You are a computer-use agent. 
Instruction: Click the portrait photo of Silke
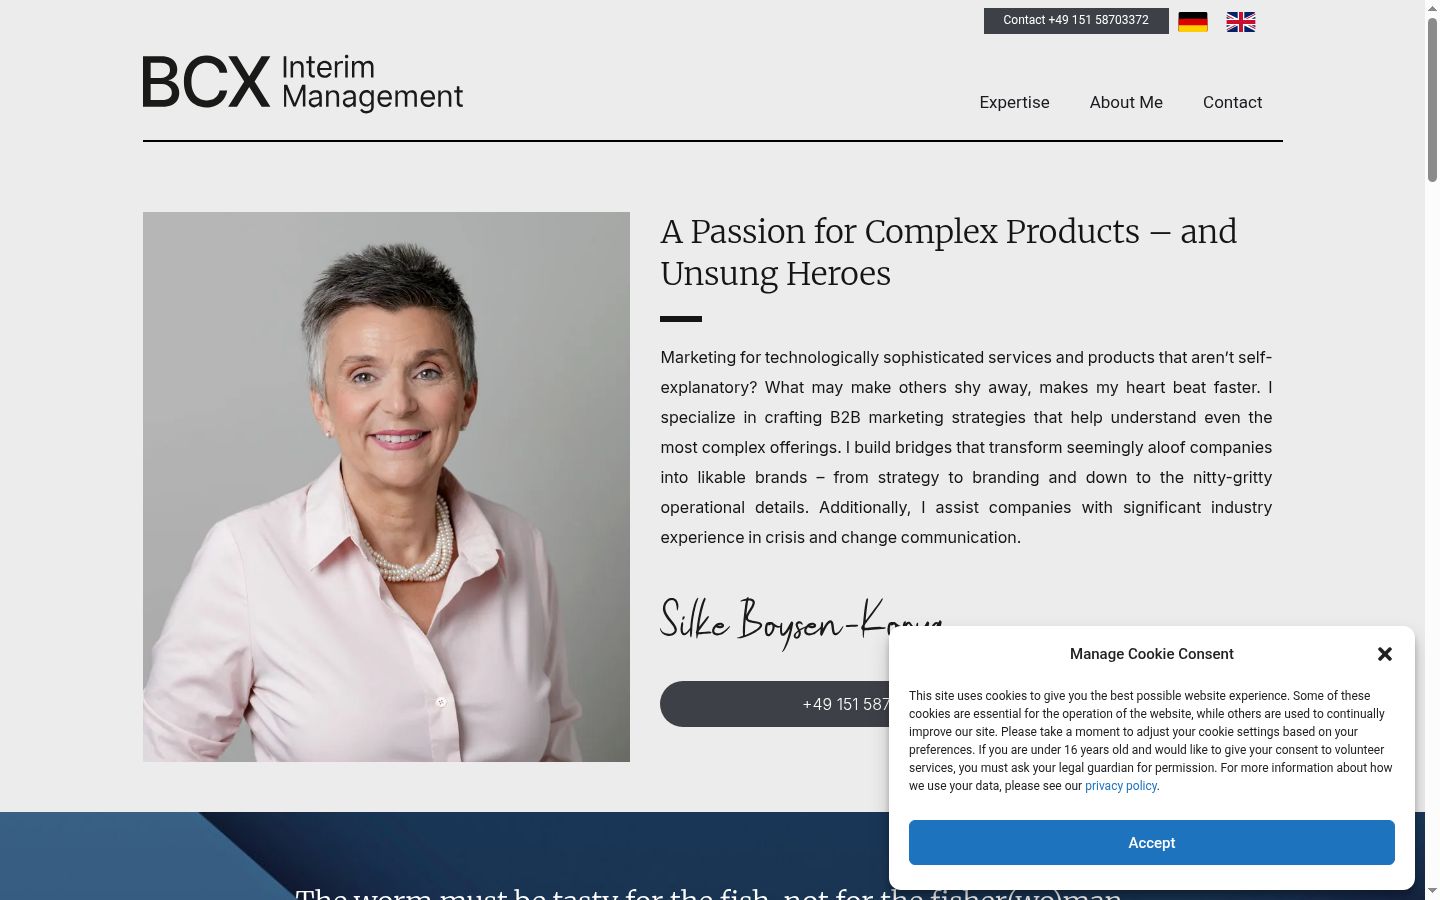386,487
